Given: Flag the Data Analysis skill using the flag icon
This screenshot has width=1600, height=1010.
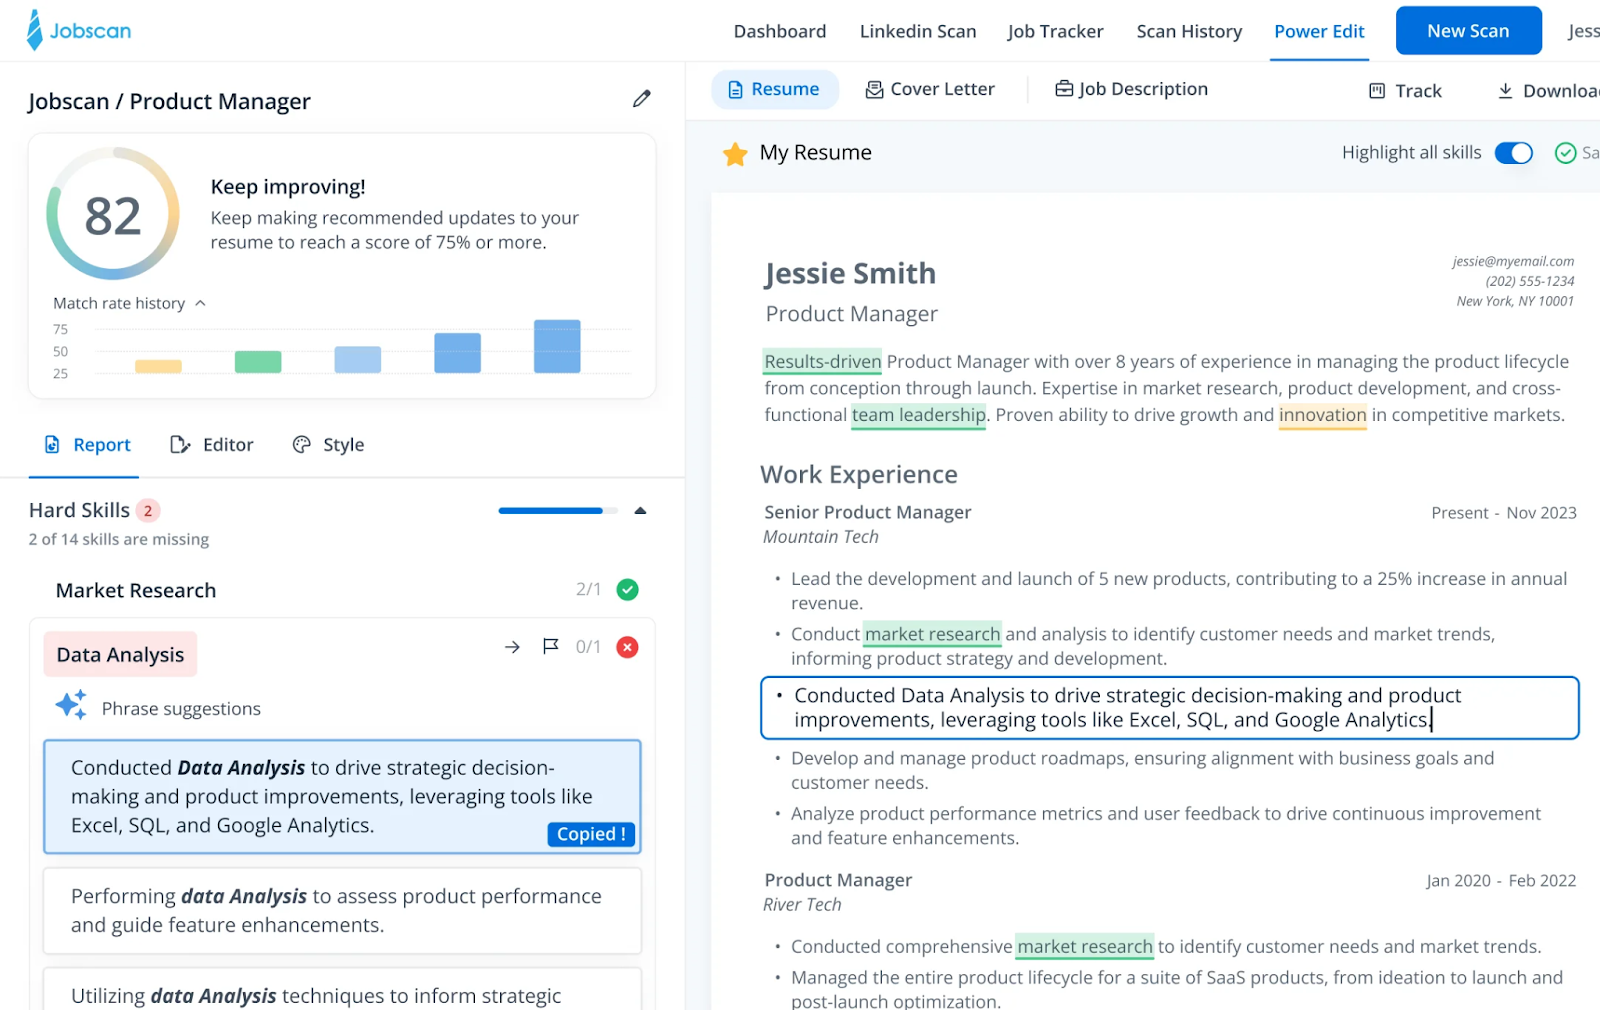Looking at the screenshot, I should pyautogui.click(x=550, y=647).
